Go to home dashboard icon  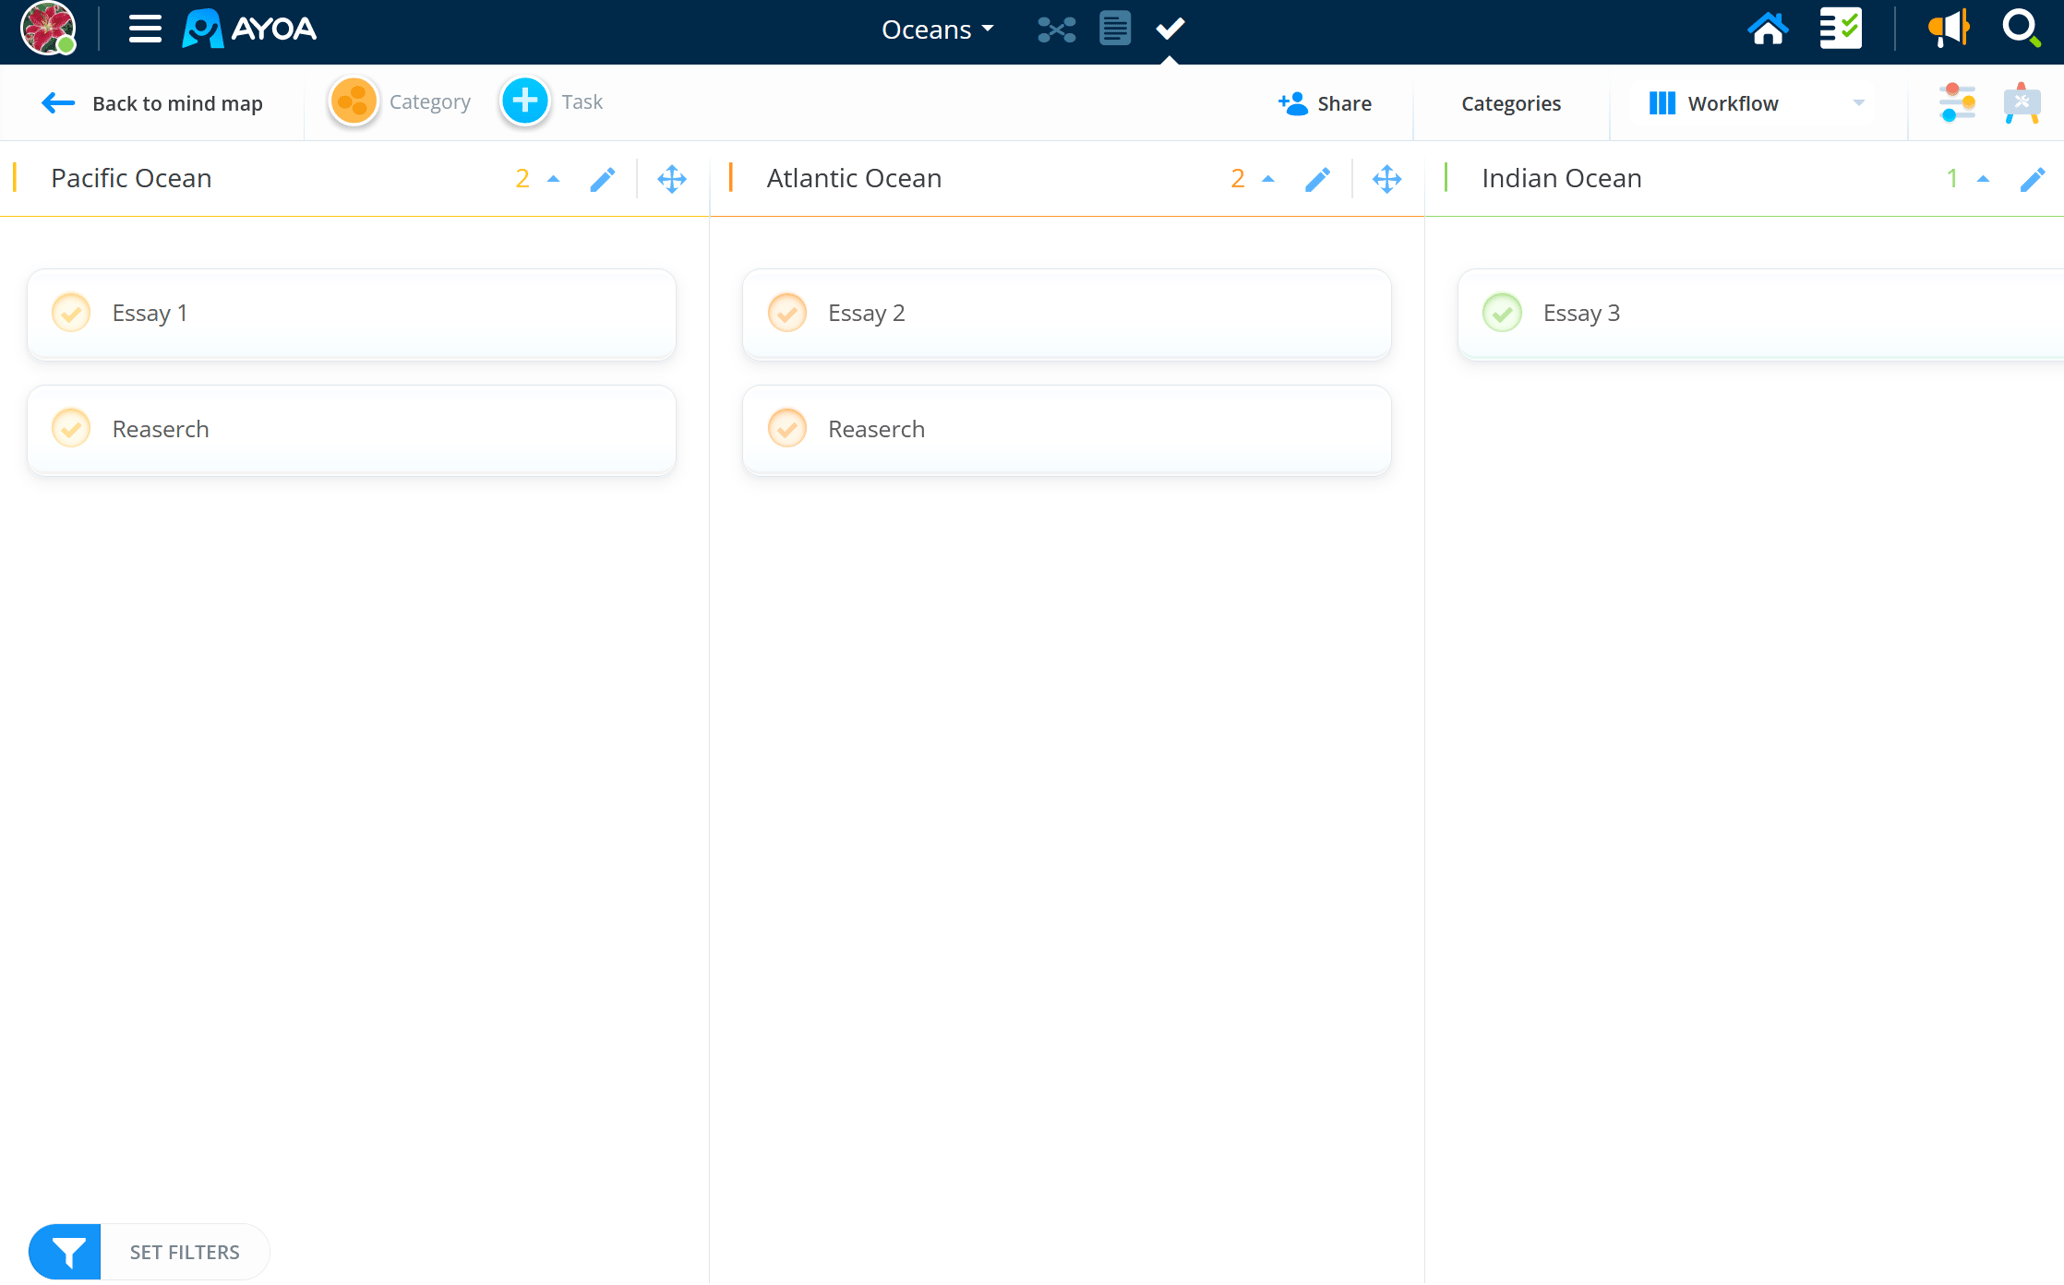click(1767, 29)
